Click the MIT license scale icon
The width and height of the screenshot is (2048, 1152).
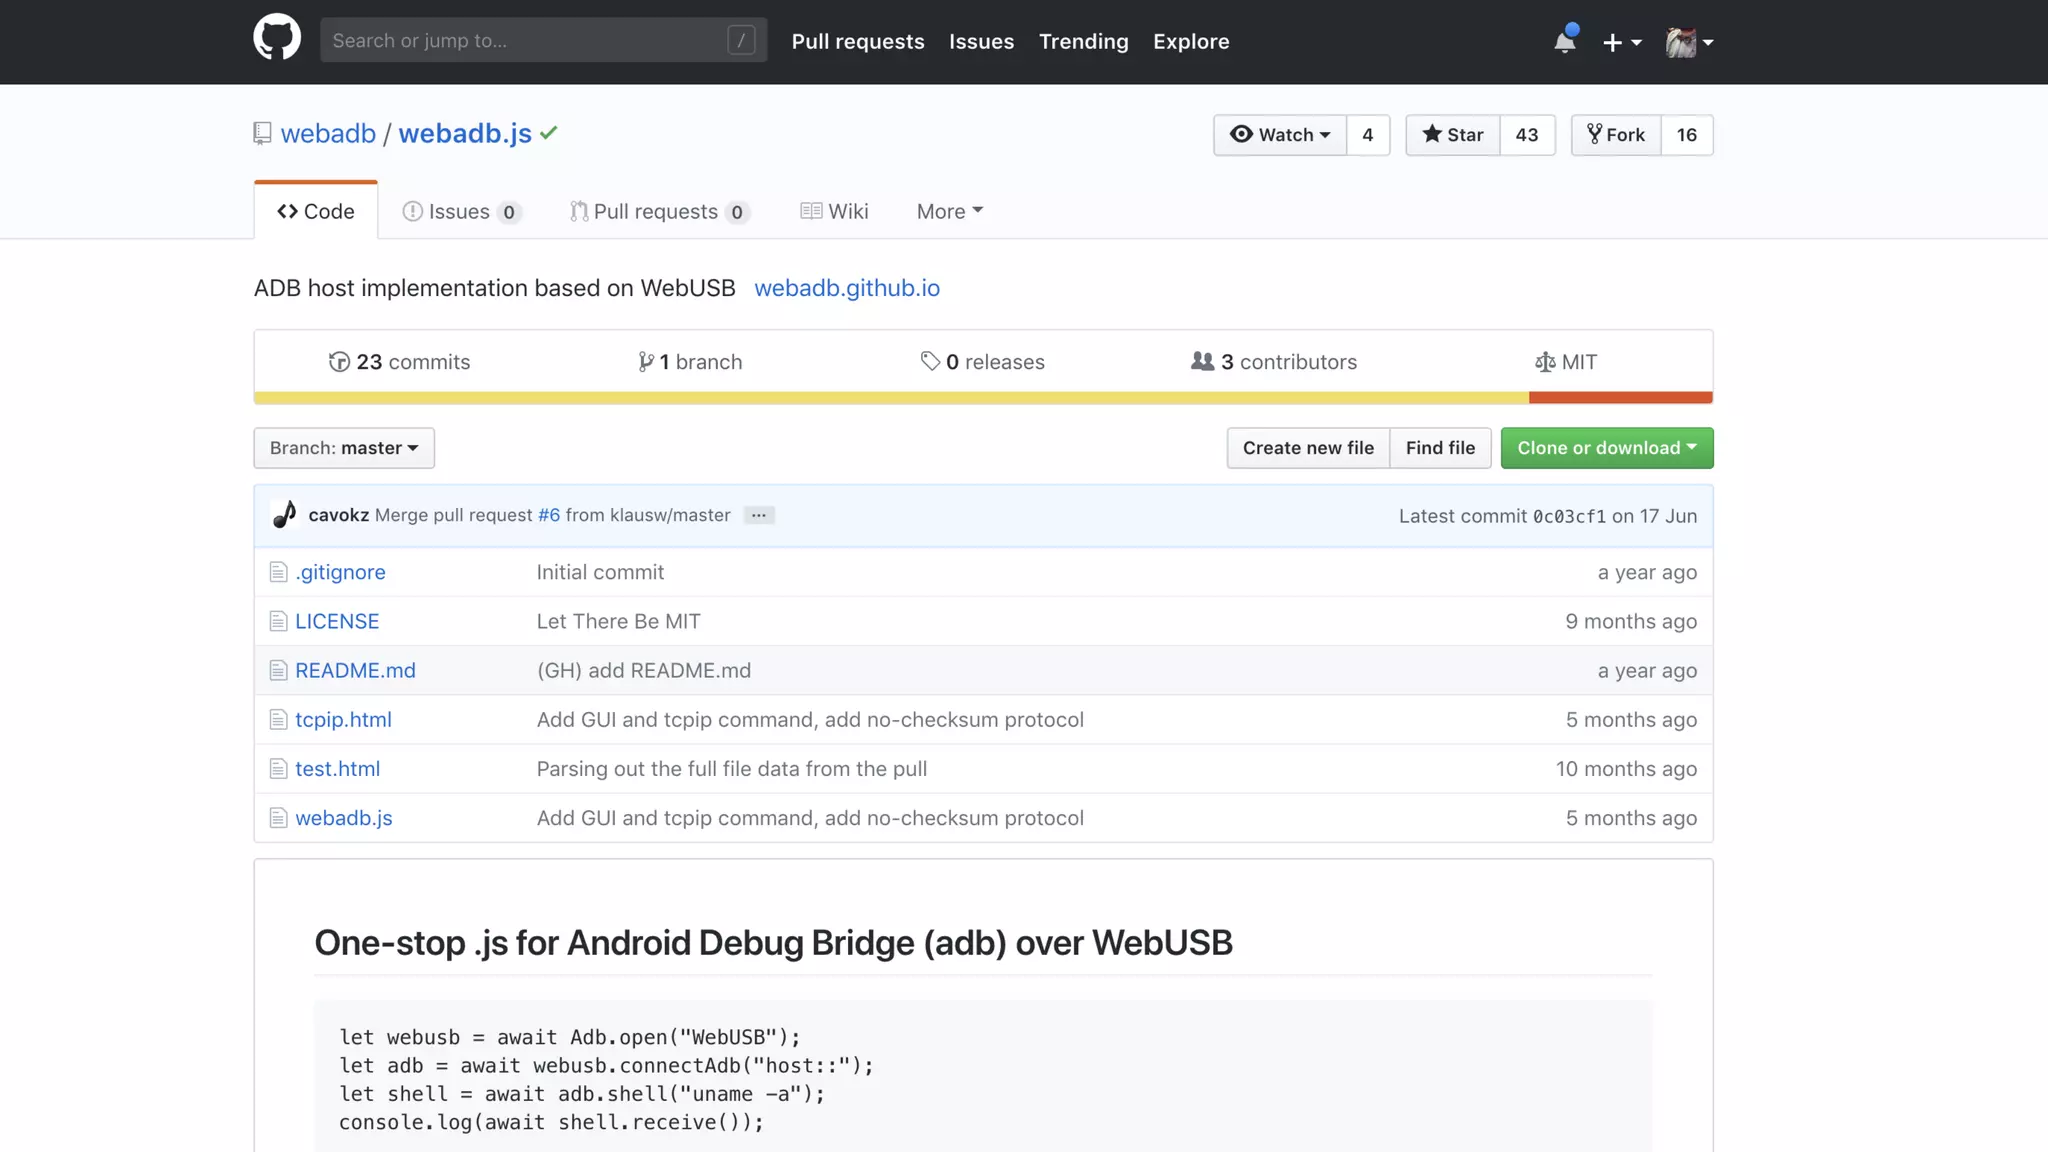[1544, 362]
